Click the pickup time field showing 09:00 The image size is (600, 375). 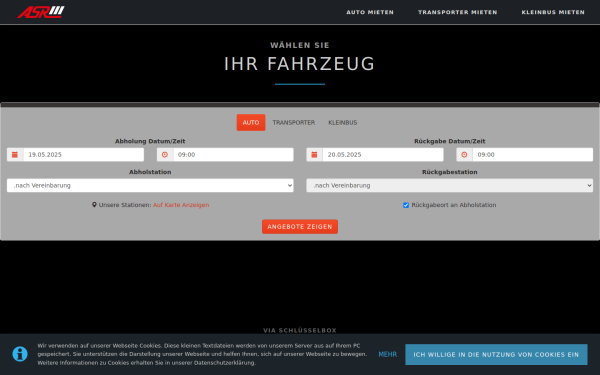[233, 155]
